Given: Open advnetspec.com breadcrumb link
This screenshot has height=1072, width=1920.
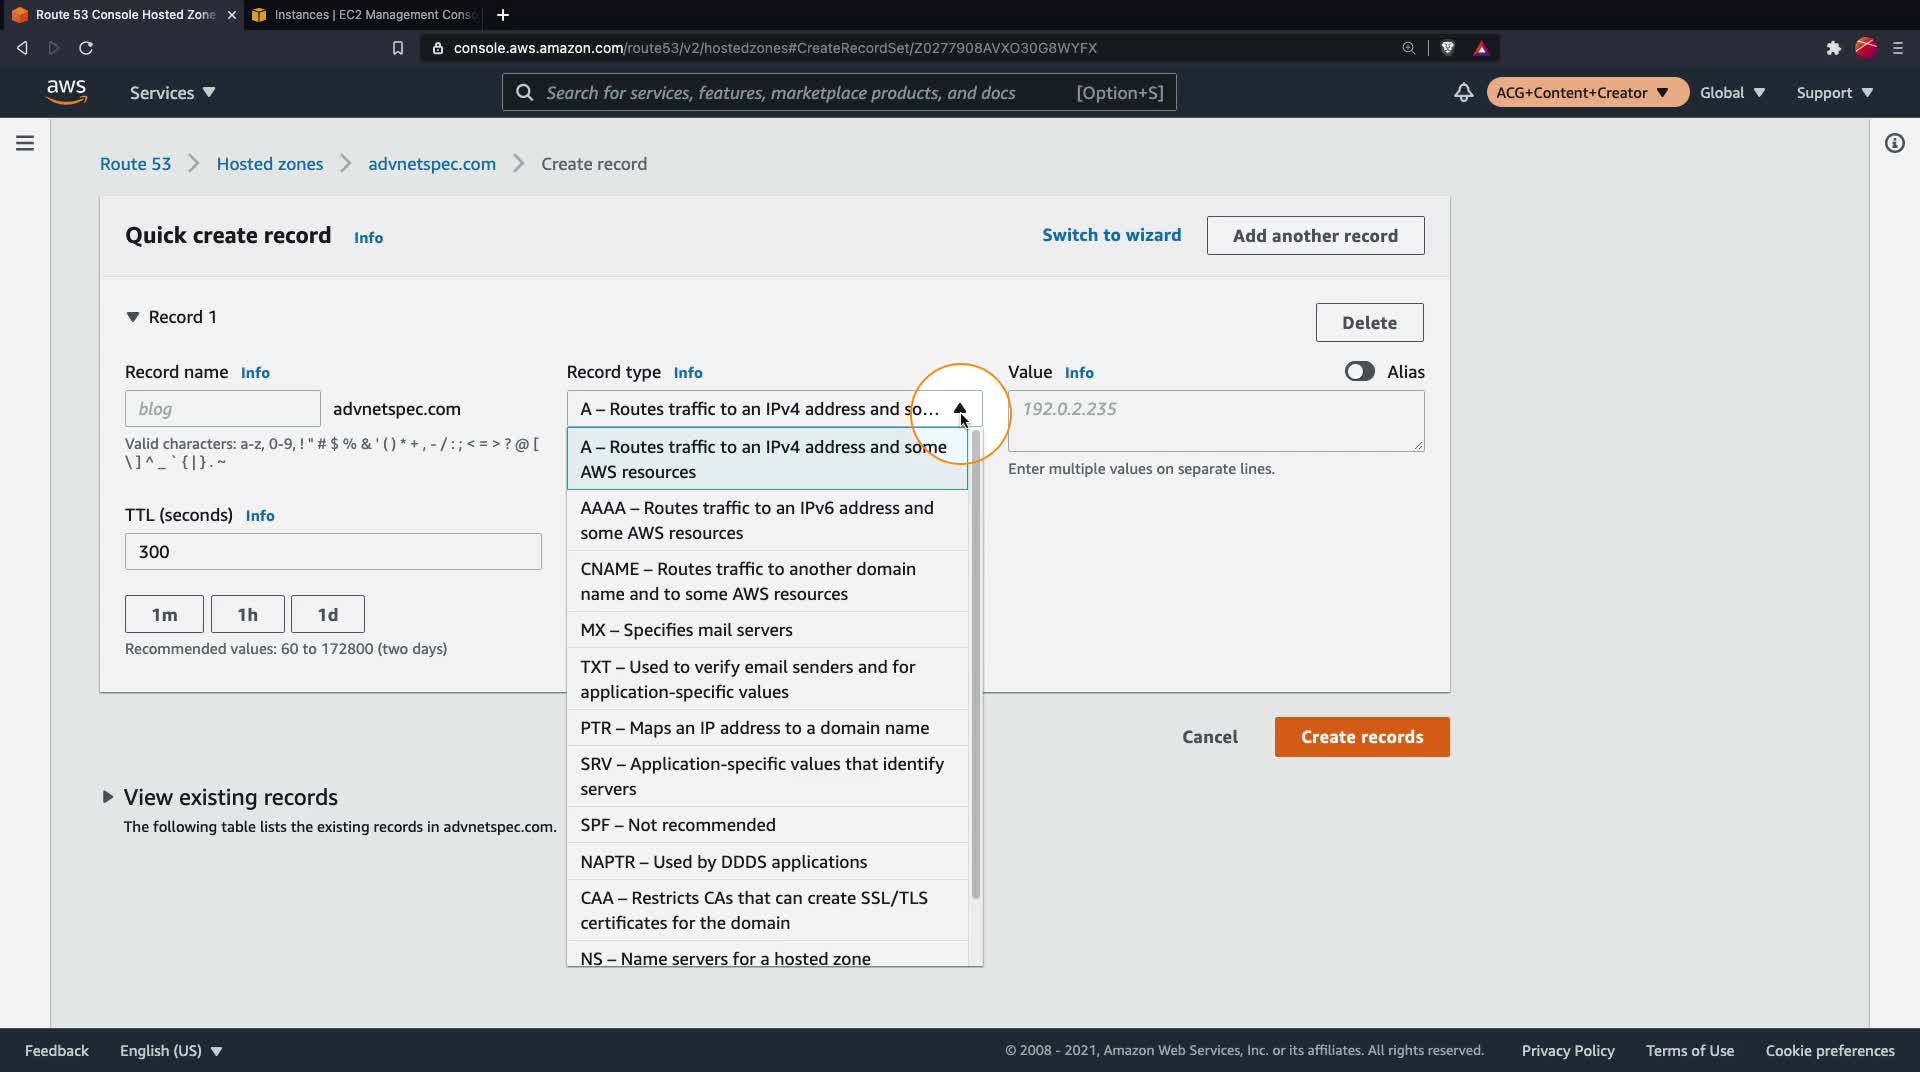Looking at the screenshot, I should pos(432,164).
